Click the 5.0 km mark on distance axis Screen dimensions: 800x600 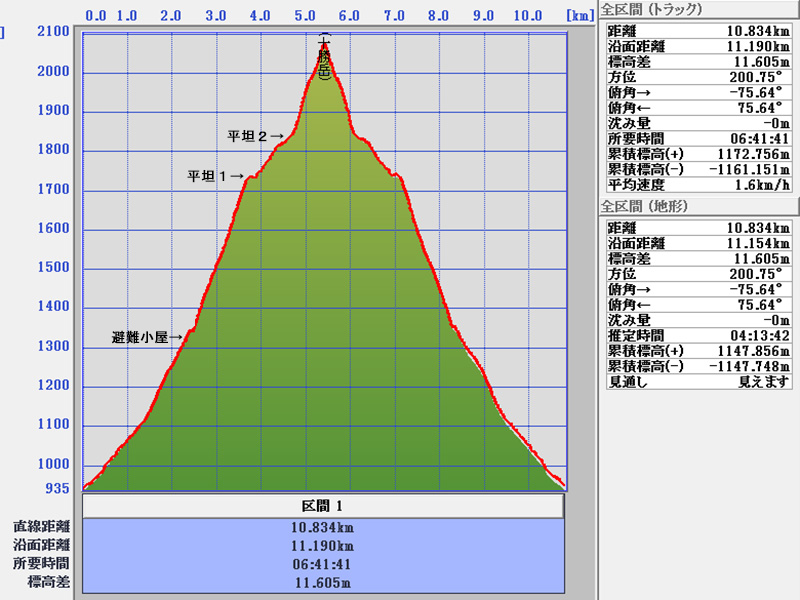pos(305,16)
